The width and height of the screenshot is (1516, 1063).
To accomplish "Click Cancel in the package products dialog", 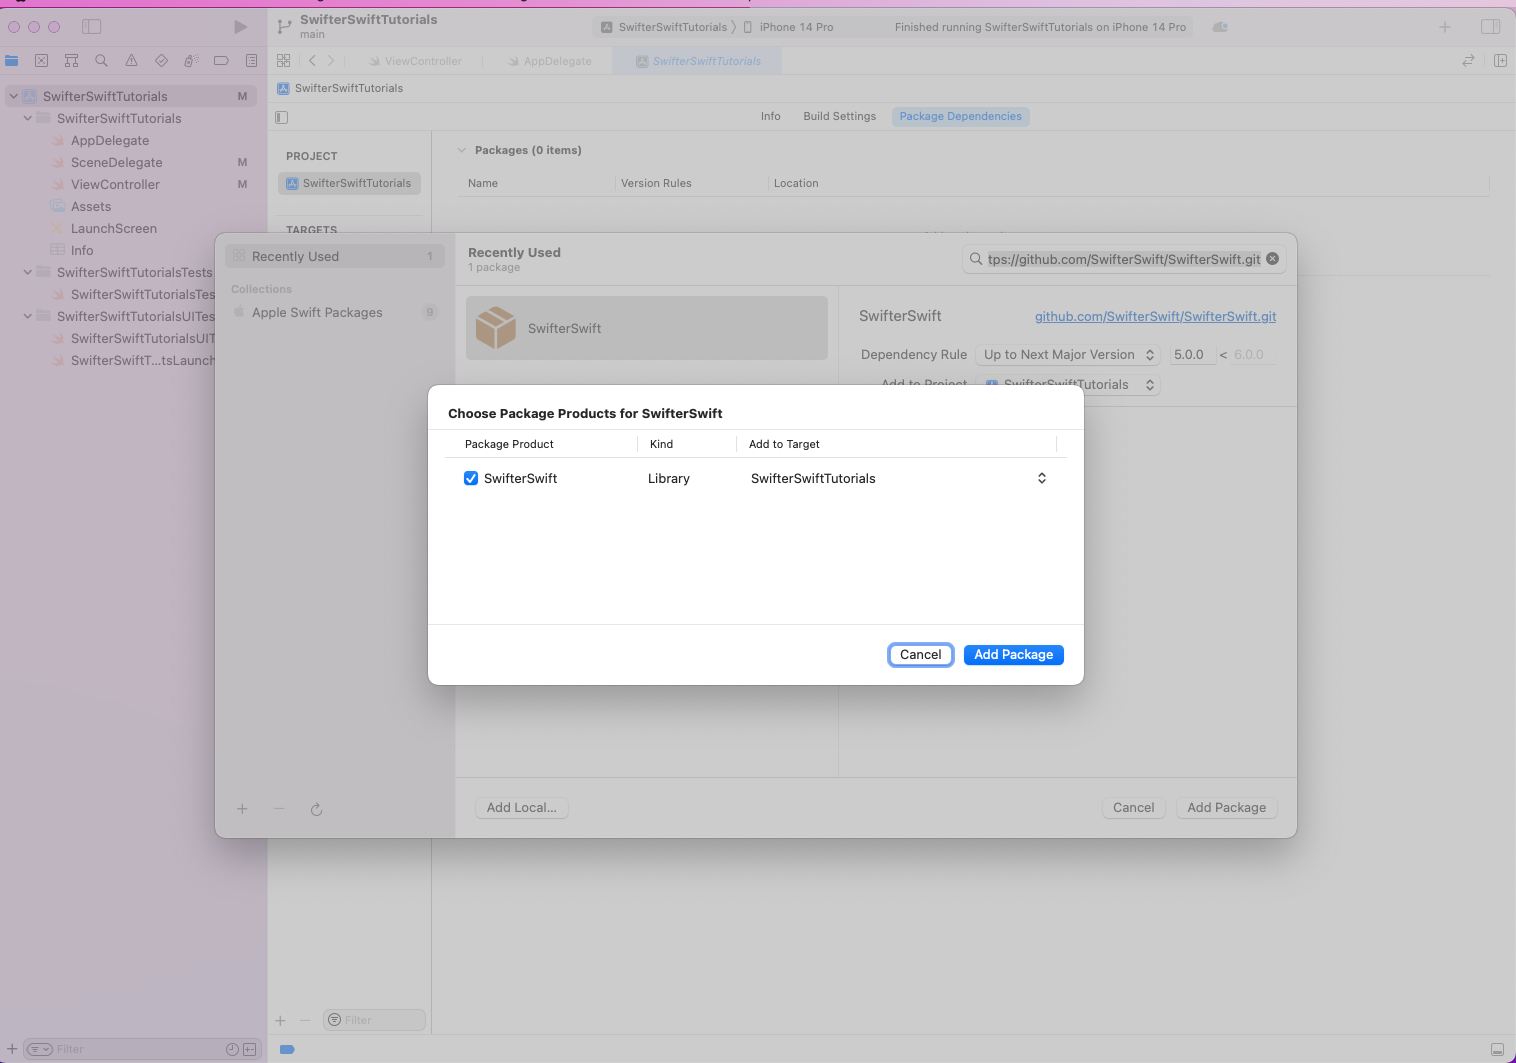I will click(x=920, y=655).
